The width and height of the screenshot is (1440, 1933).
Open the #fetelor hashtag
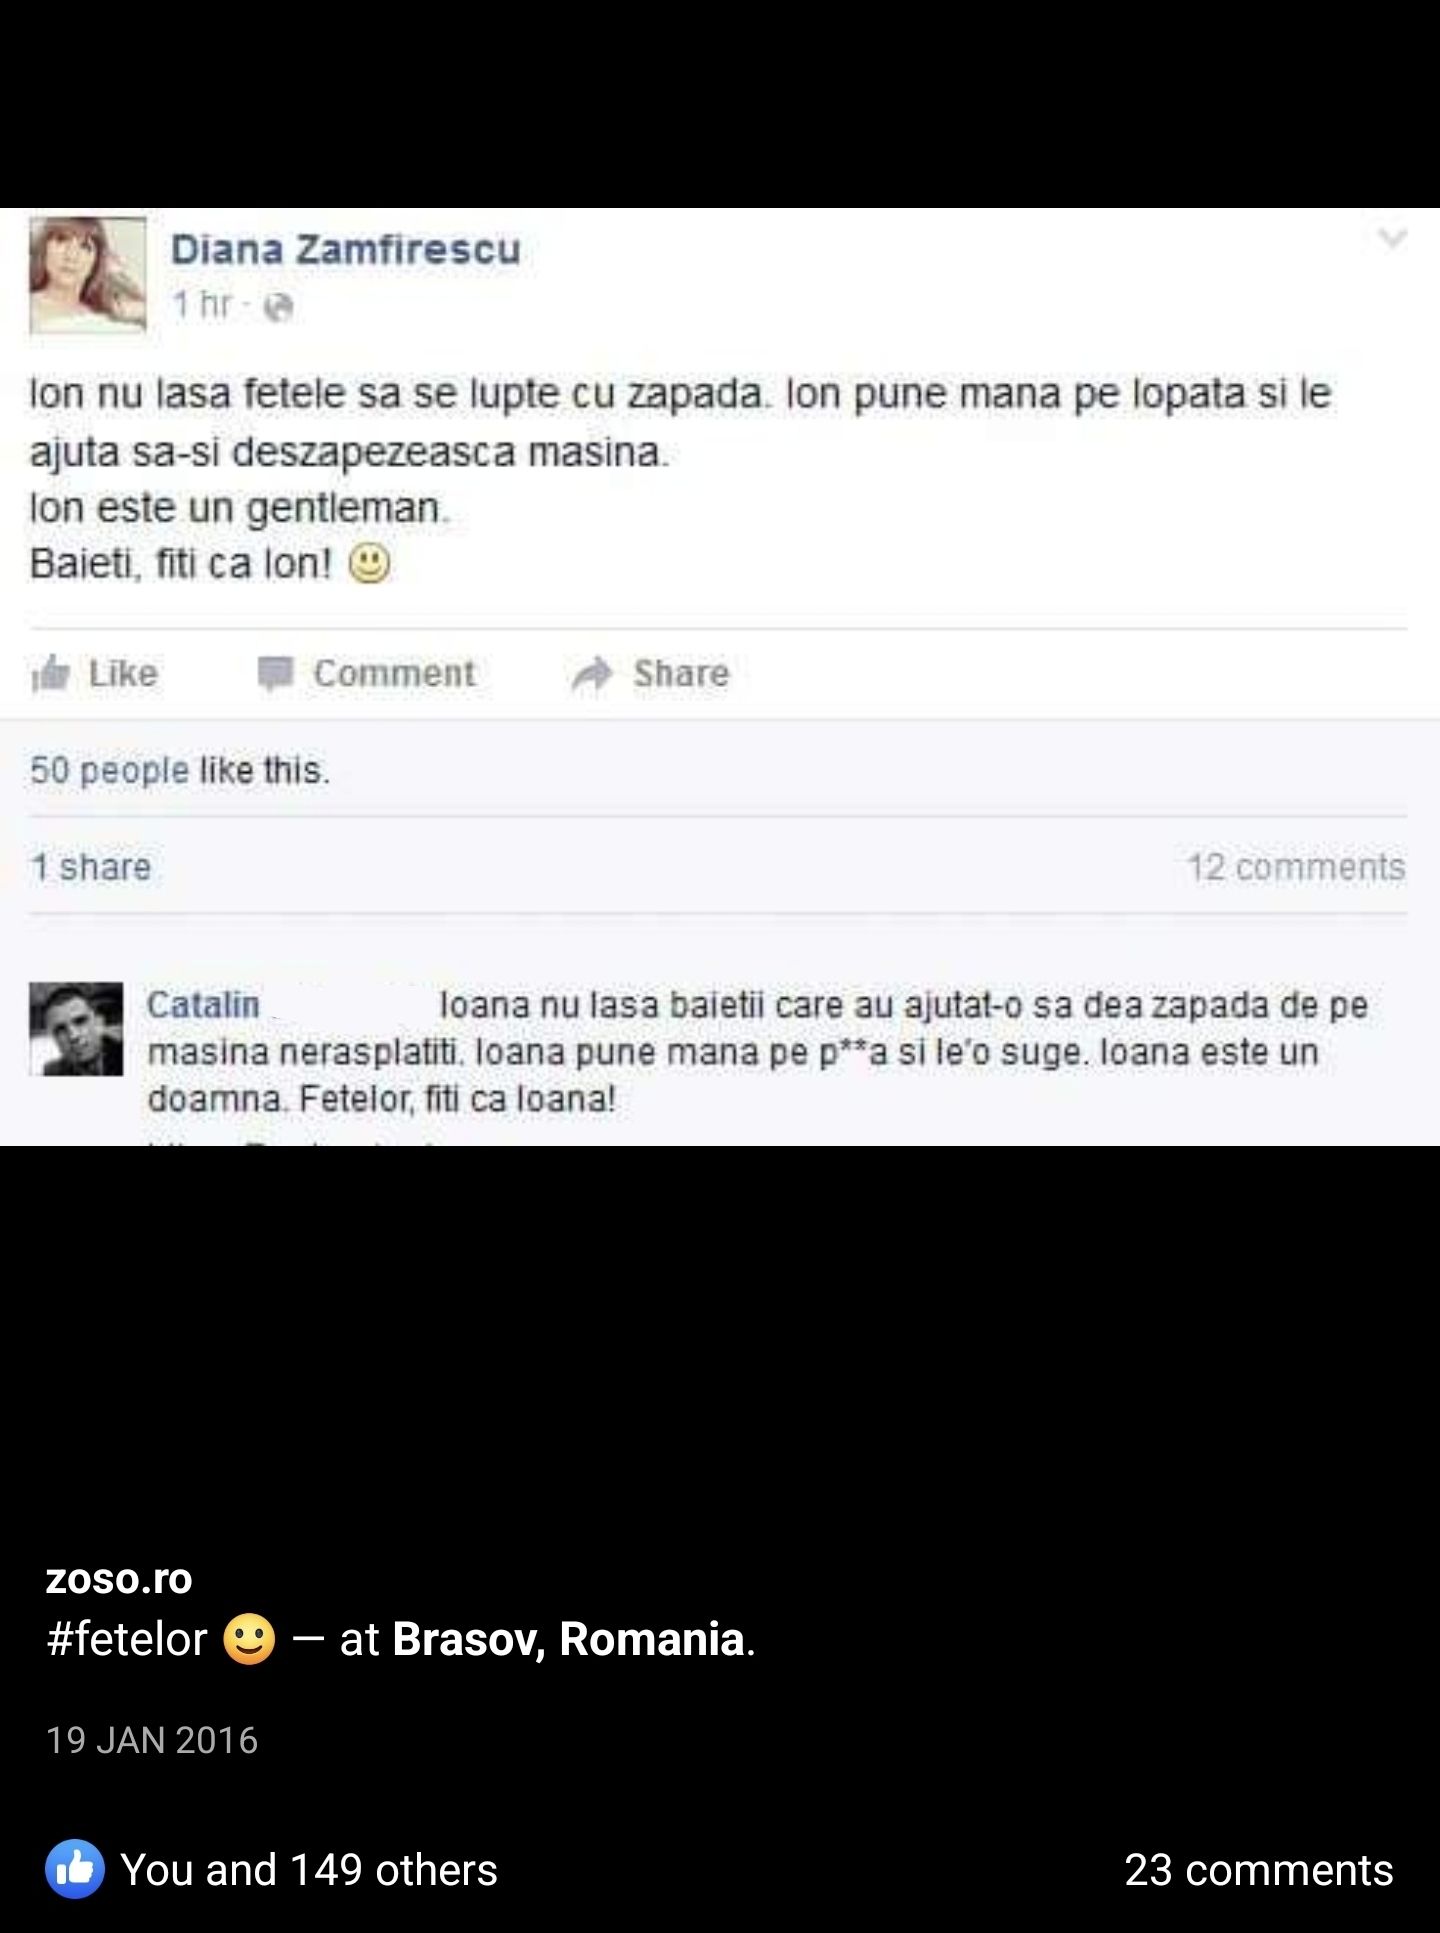(x=127, y=1639)
